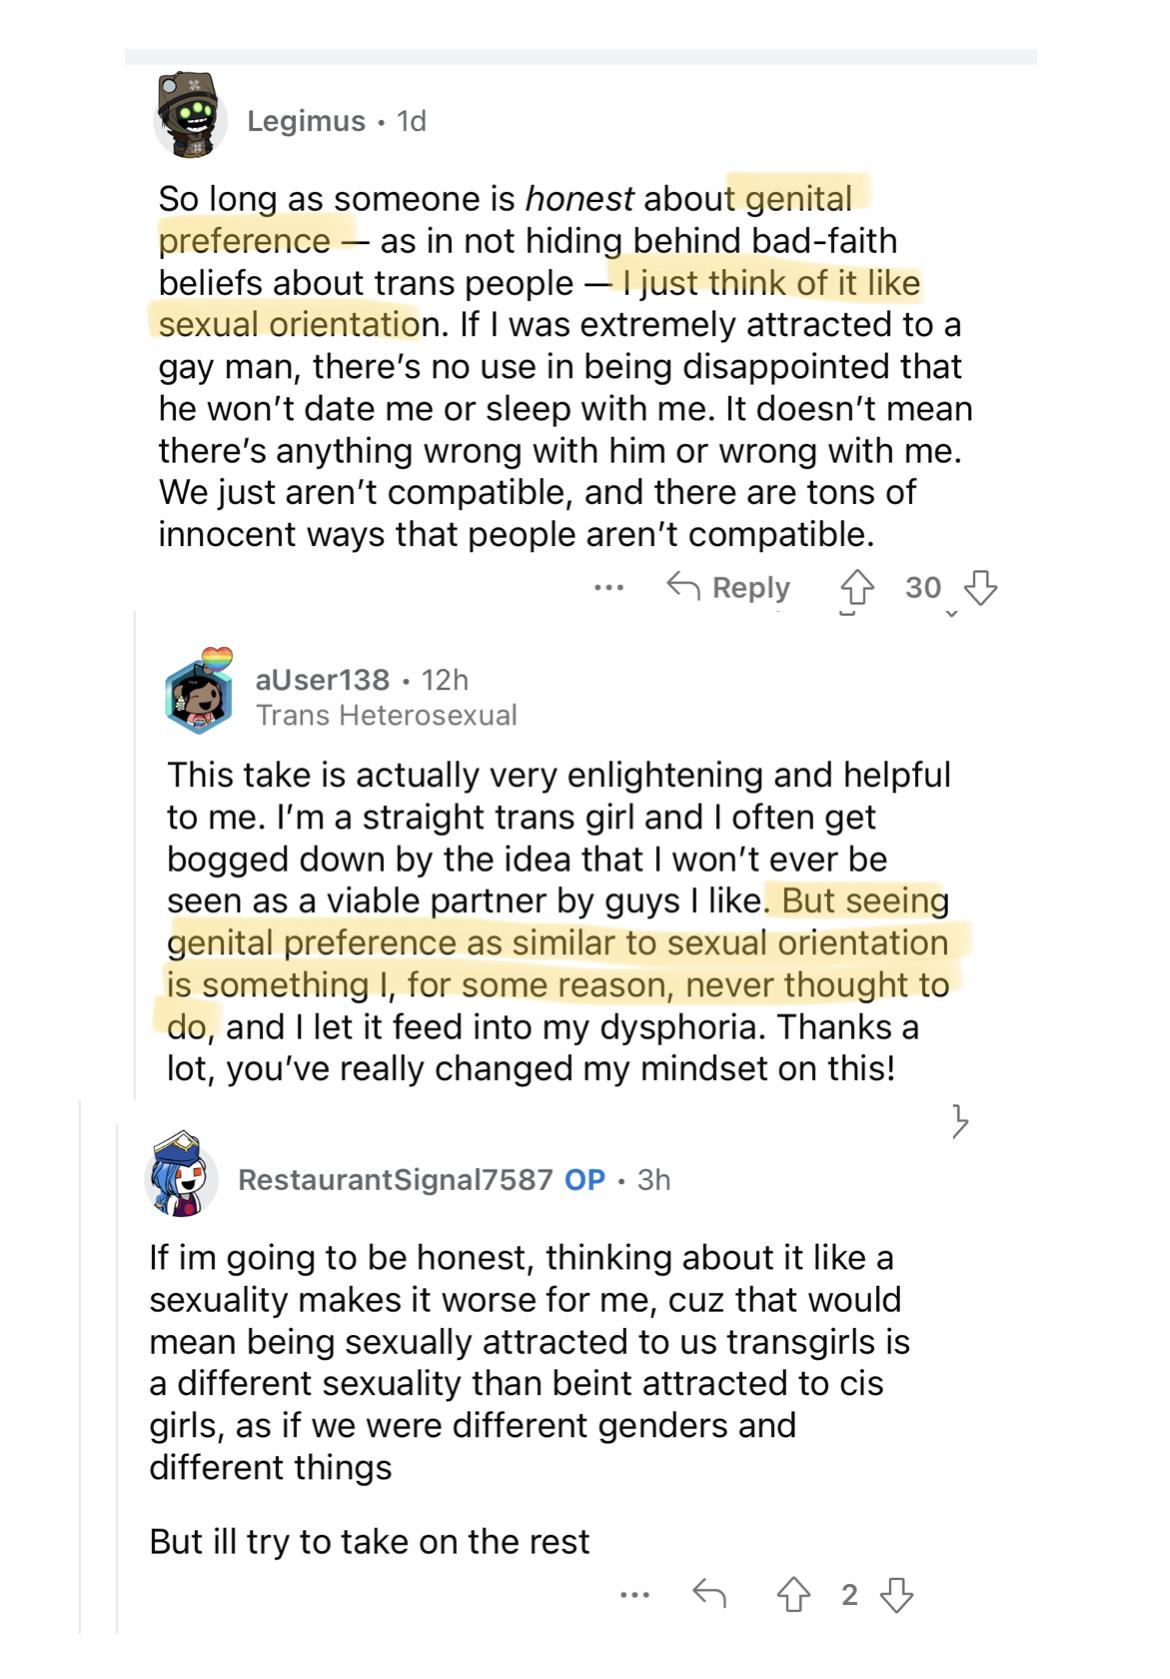The image size is (1170, 1679).
Task: Click the Trans Heterosexual flair
Action: (386, 716)
